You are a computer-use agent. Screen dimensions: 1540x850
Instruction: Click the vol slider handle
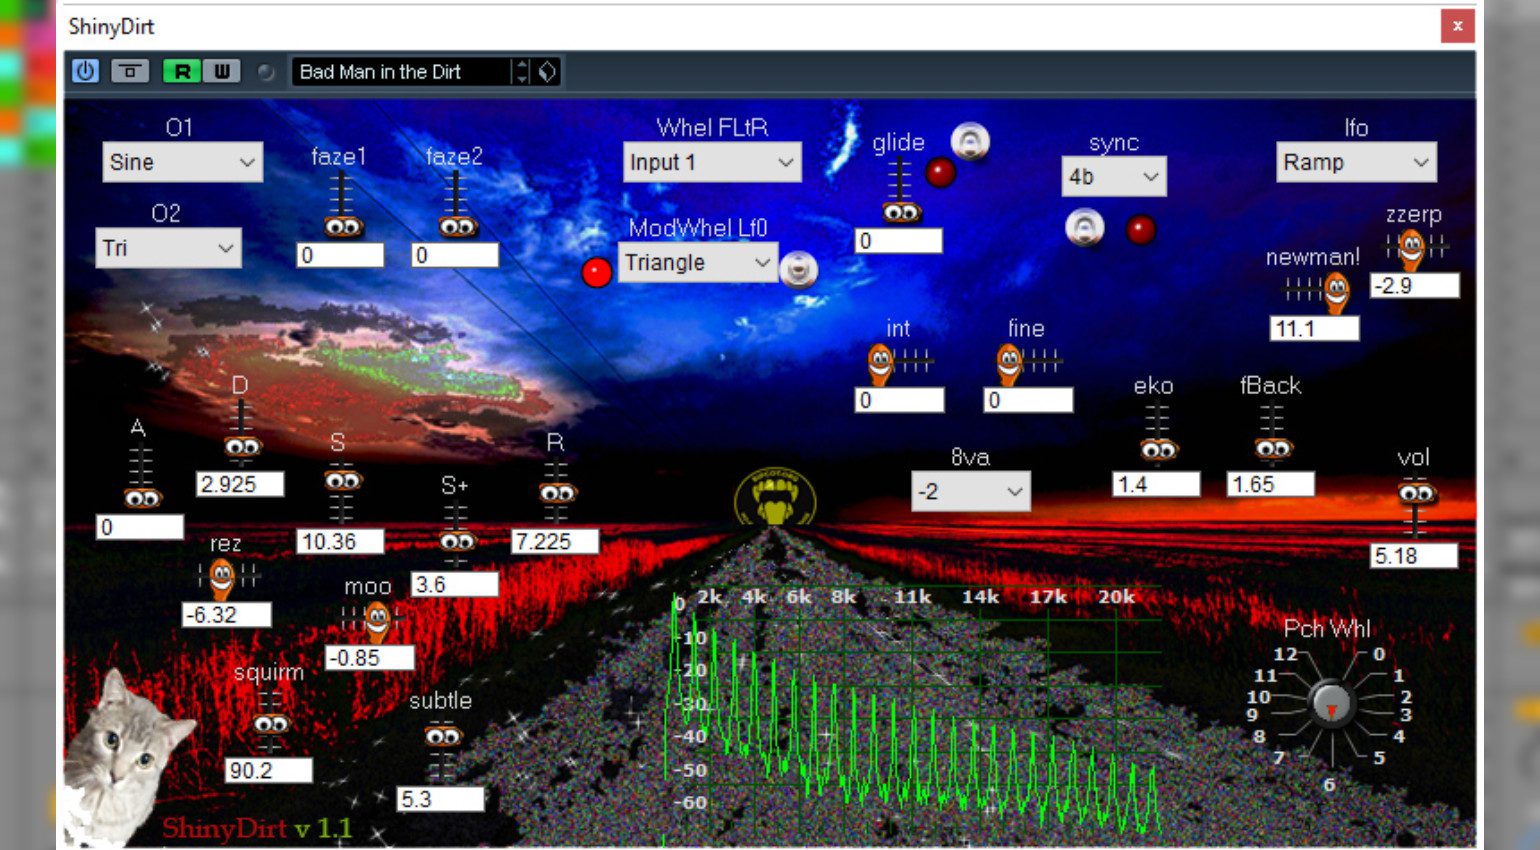(x=1416, y=494)
